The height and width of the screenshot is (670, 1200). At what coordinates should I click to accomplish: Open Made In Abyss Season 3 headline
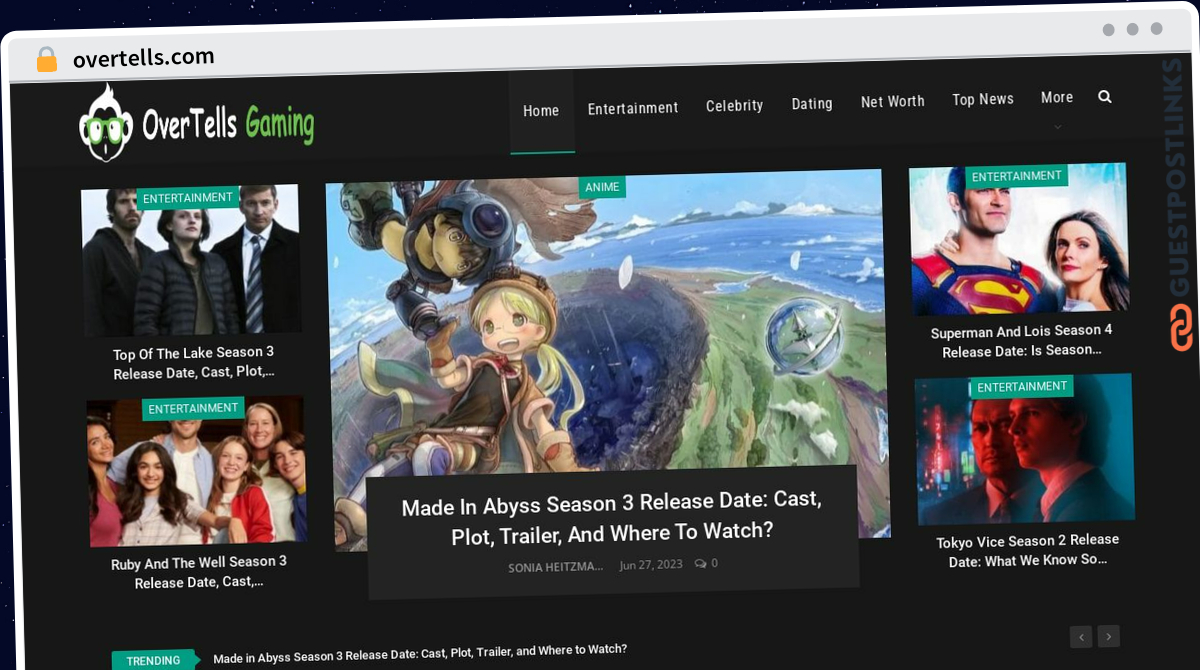tap(612, 518)
